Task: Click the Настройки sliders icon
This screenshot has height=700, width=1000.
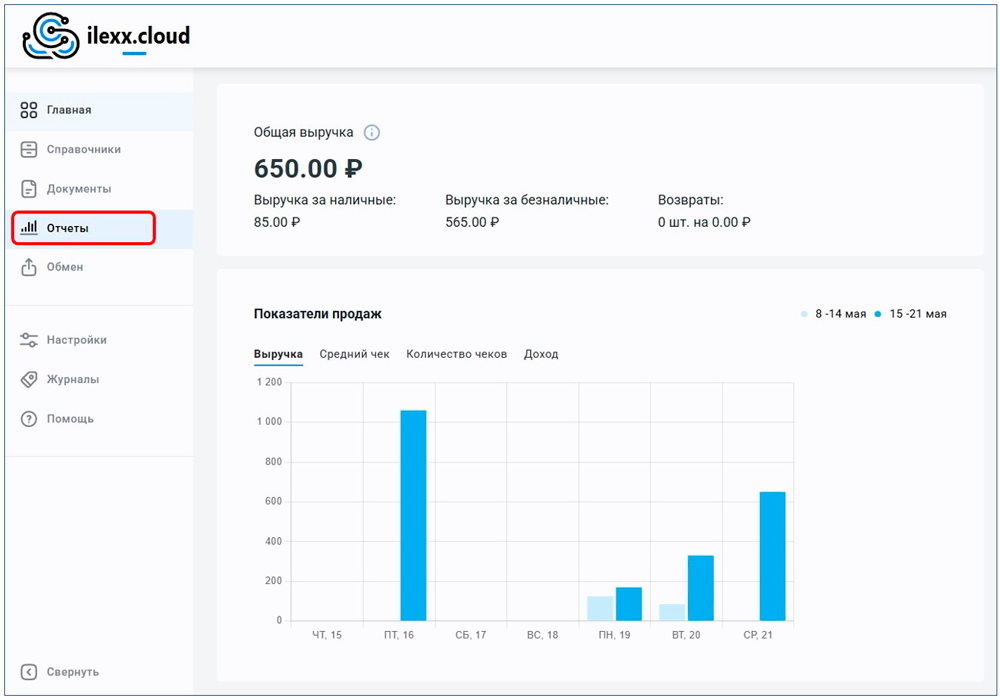Action: click(x=29, y=340)
